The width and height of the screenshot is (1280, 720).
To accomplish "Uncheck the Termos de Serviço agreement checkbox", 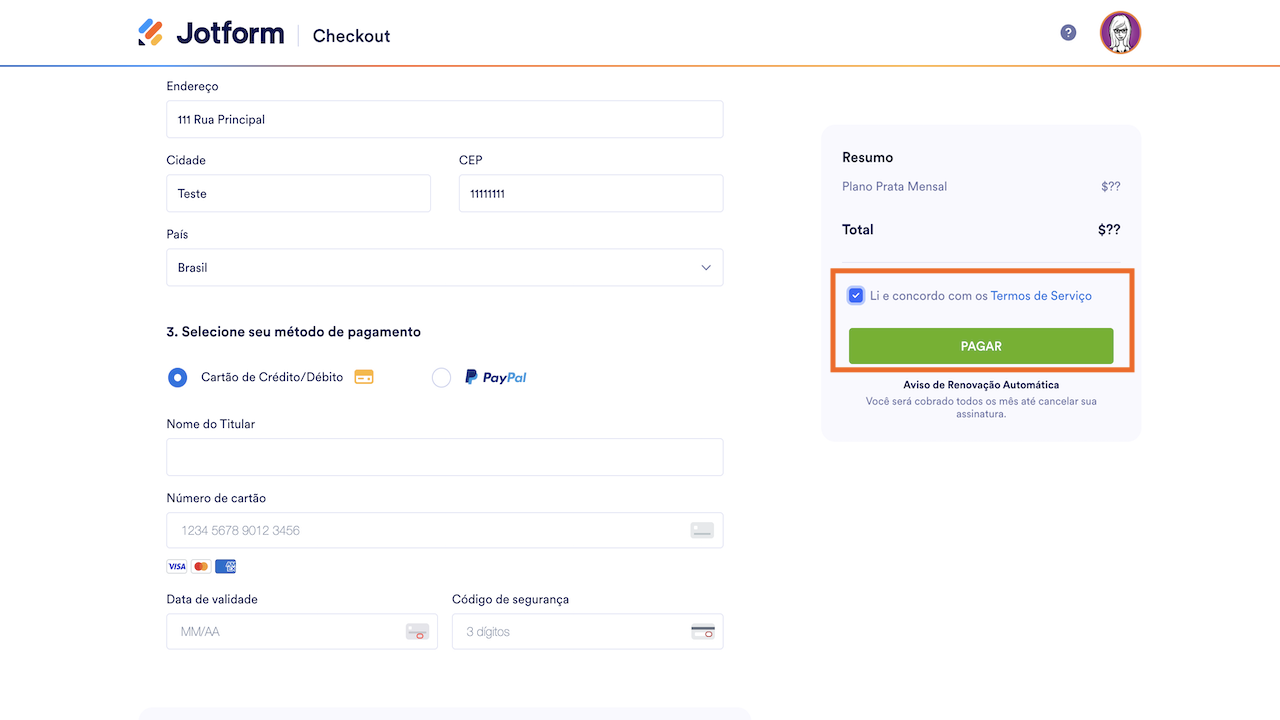I will pyautogui.click(x=856, y=296).
